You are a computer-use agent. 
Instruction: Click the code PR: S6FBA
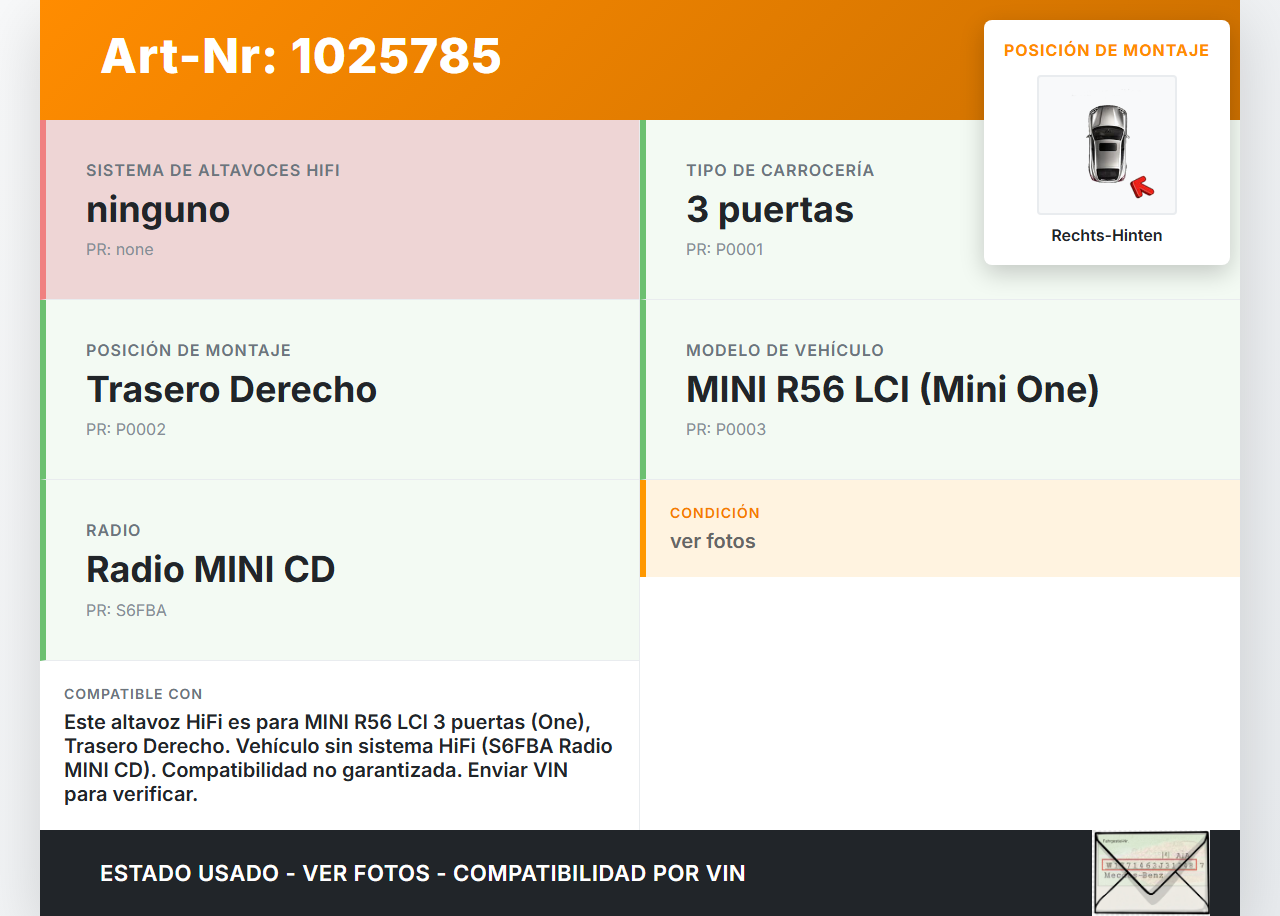(126, 610)
